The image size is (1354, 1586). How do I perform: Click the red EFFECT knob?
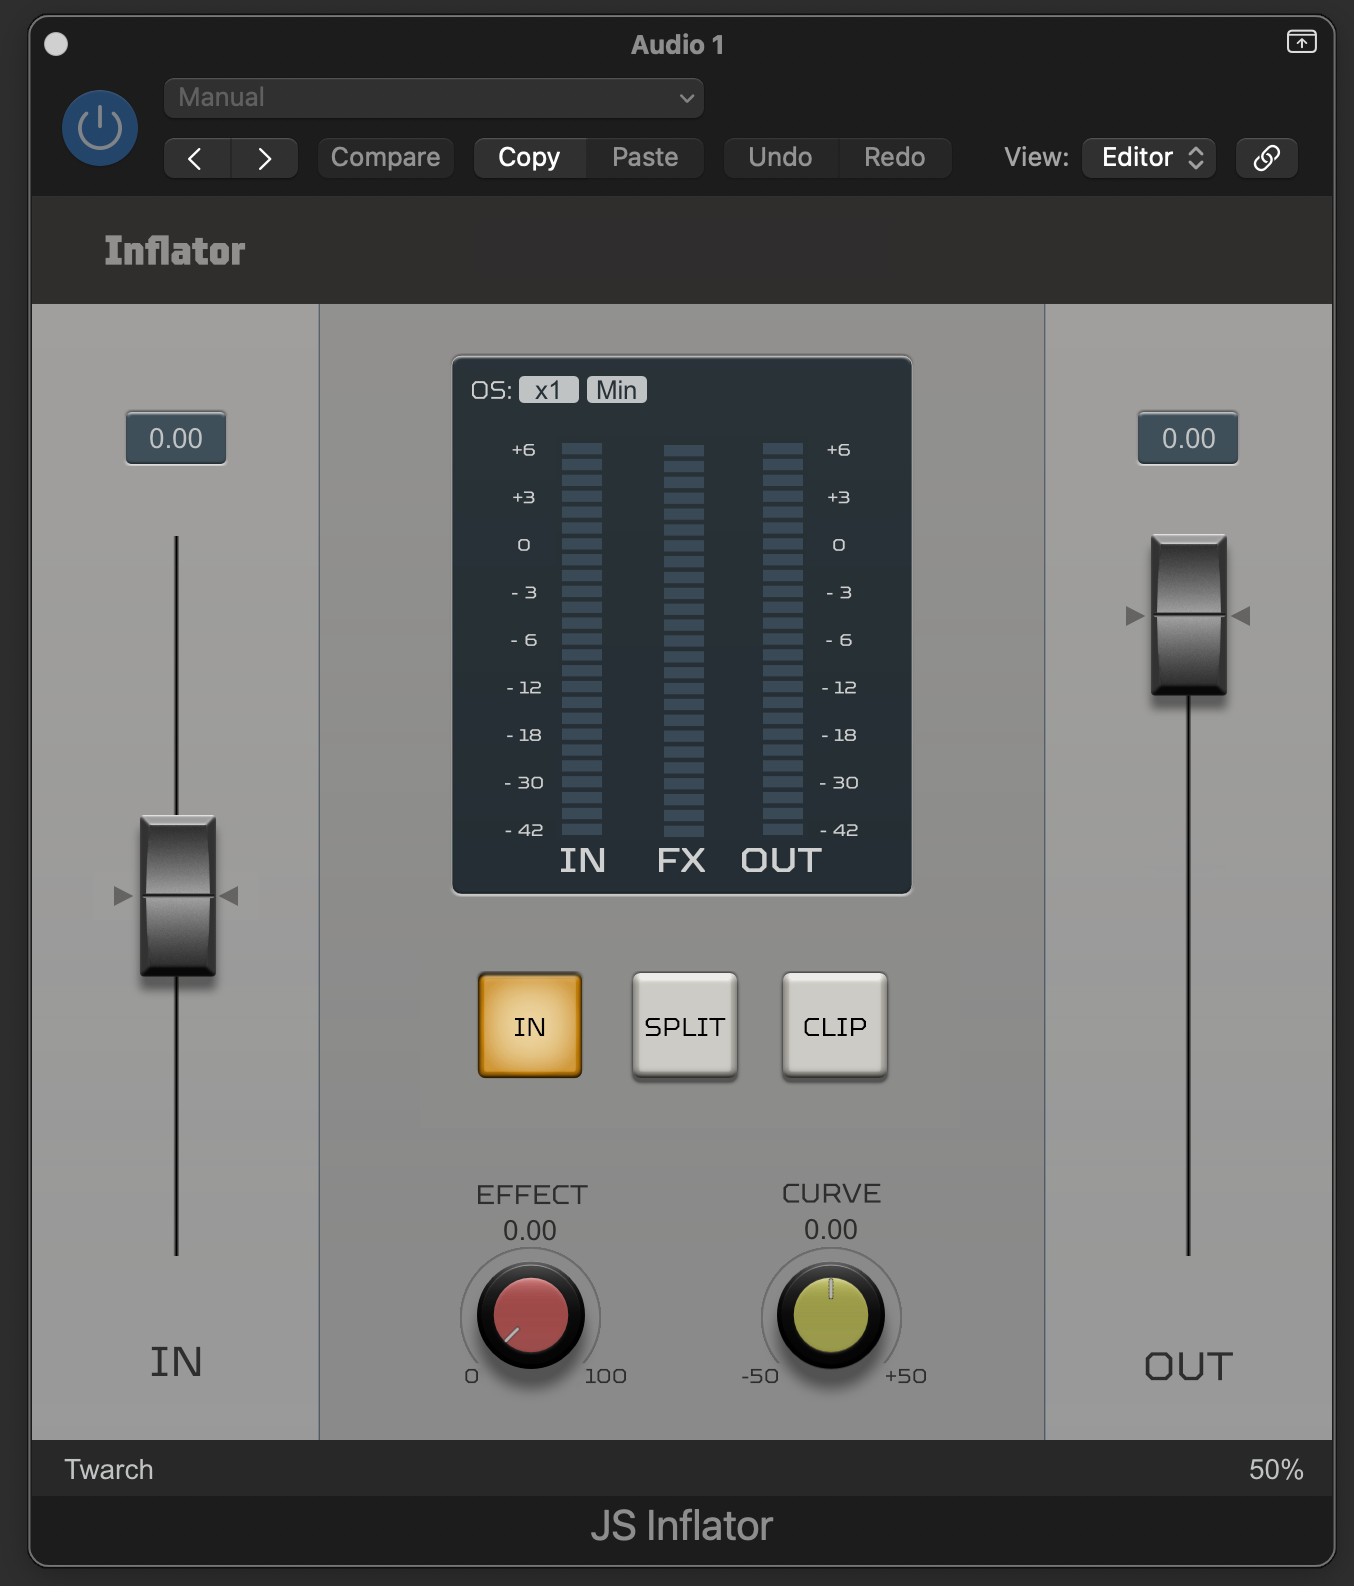[x=530, y=1315]
